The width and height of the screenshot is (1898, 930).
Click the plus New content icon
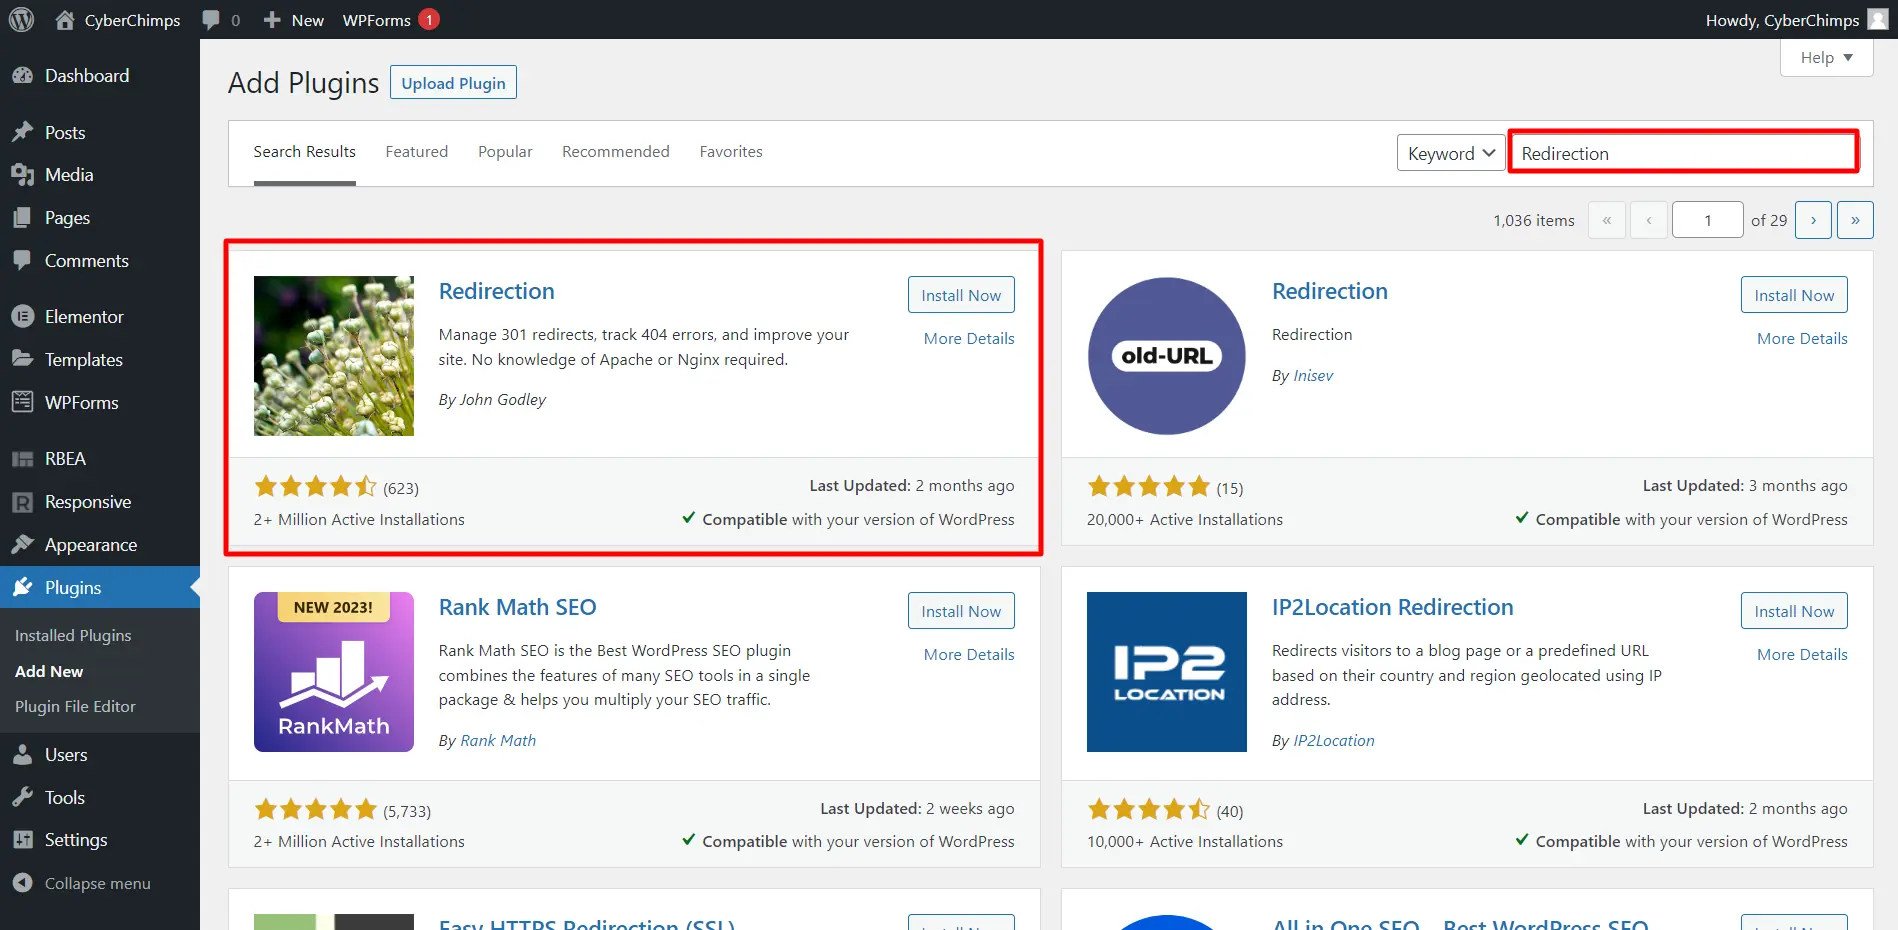tap(272, 20)
